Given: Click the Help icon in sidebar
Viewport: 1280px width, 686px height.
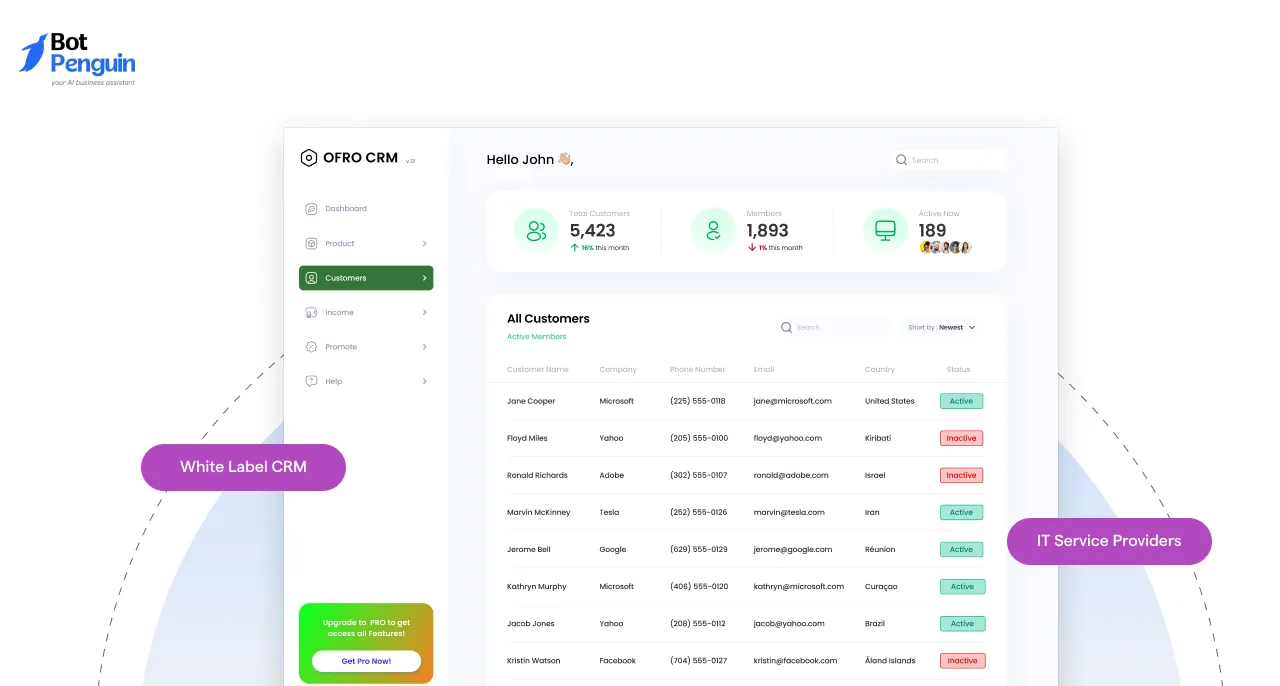Looking at the screenshot, I should coord(312,381).
